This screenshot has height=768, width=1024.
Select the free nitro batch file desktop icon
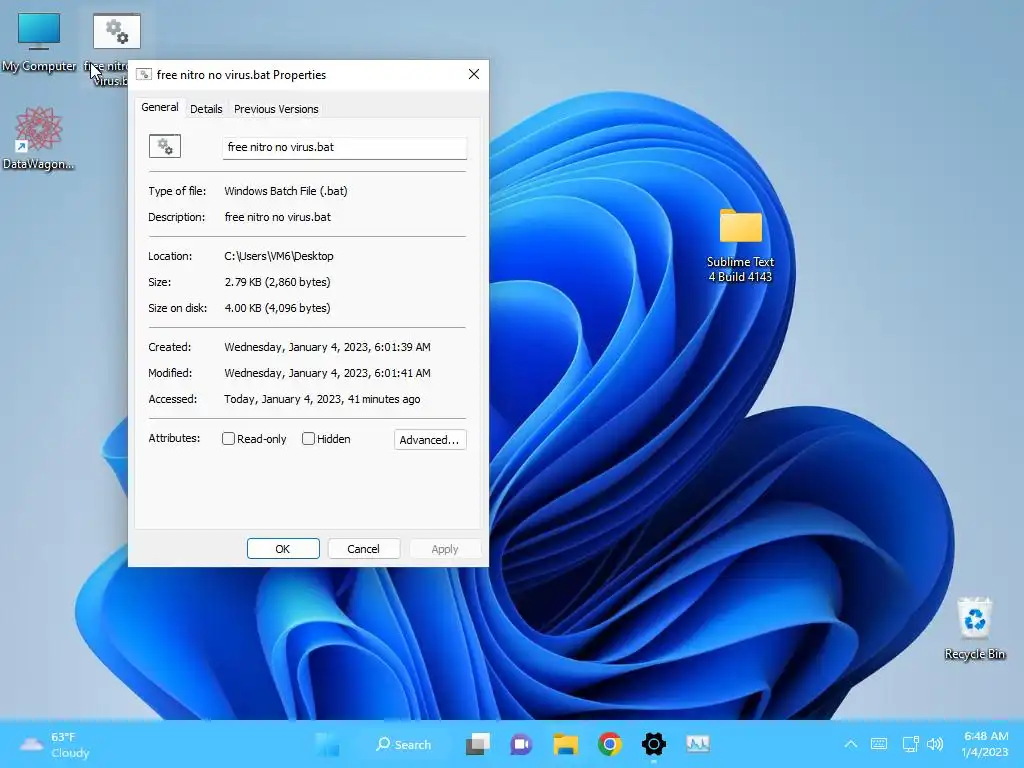[116, 32]
